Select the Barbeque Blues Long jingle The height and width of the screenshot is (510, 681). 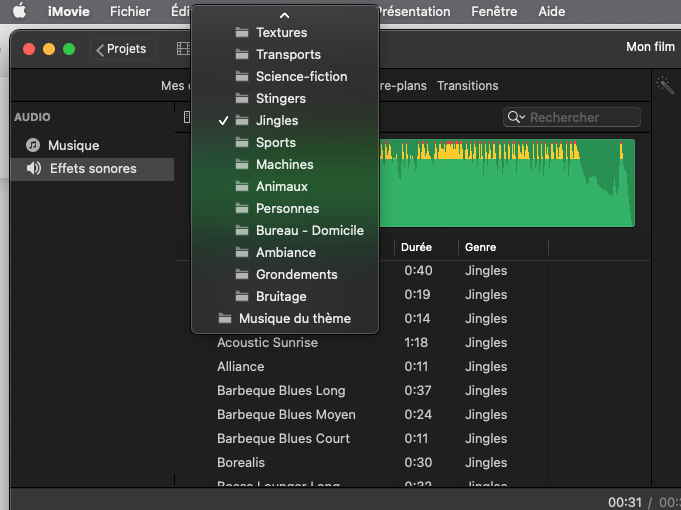(281, 391)
